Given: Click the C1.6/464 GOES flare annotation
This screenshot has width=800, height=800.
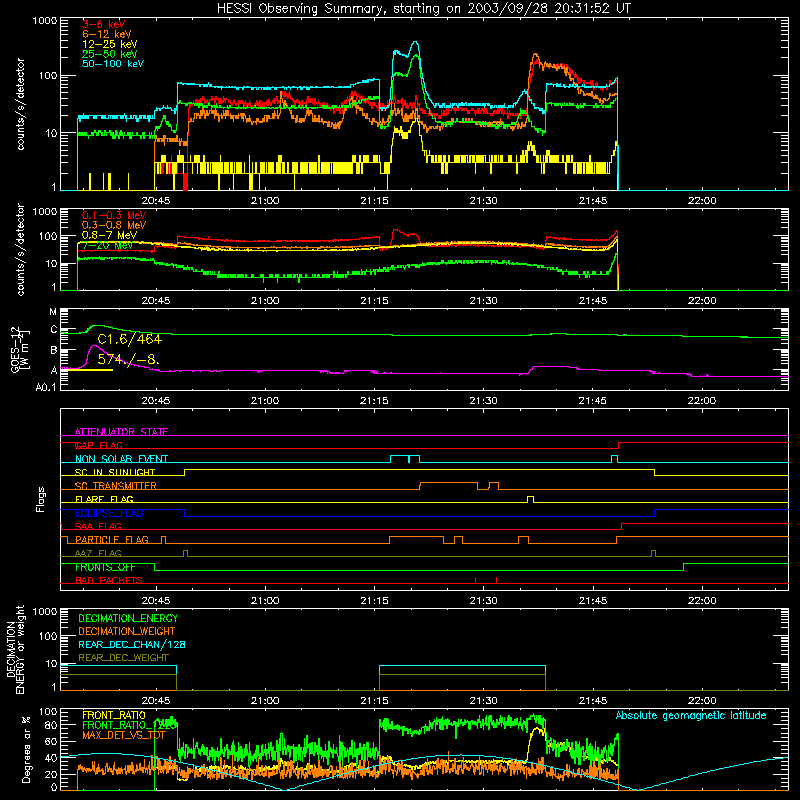Looking at the screenshot, I should (x=130, y=339).
